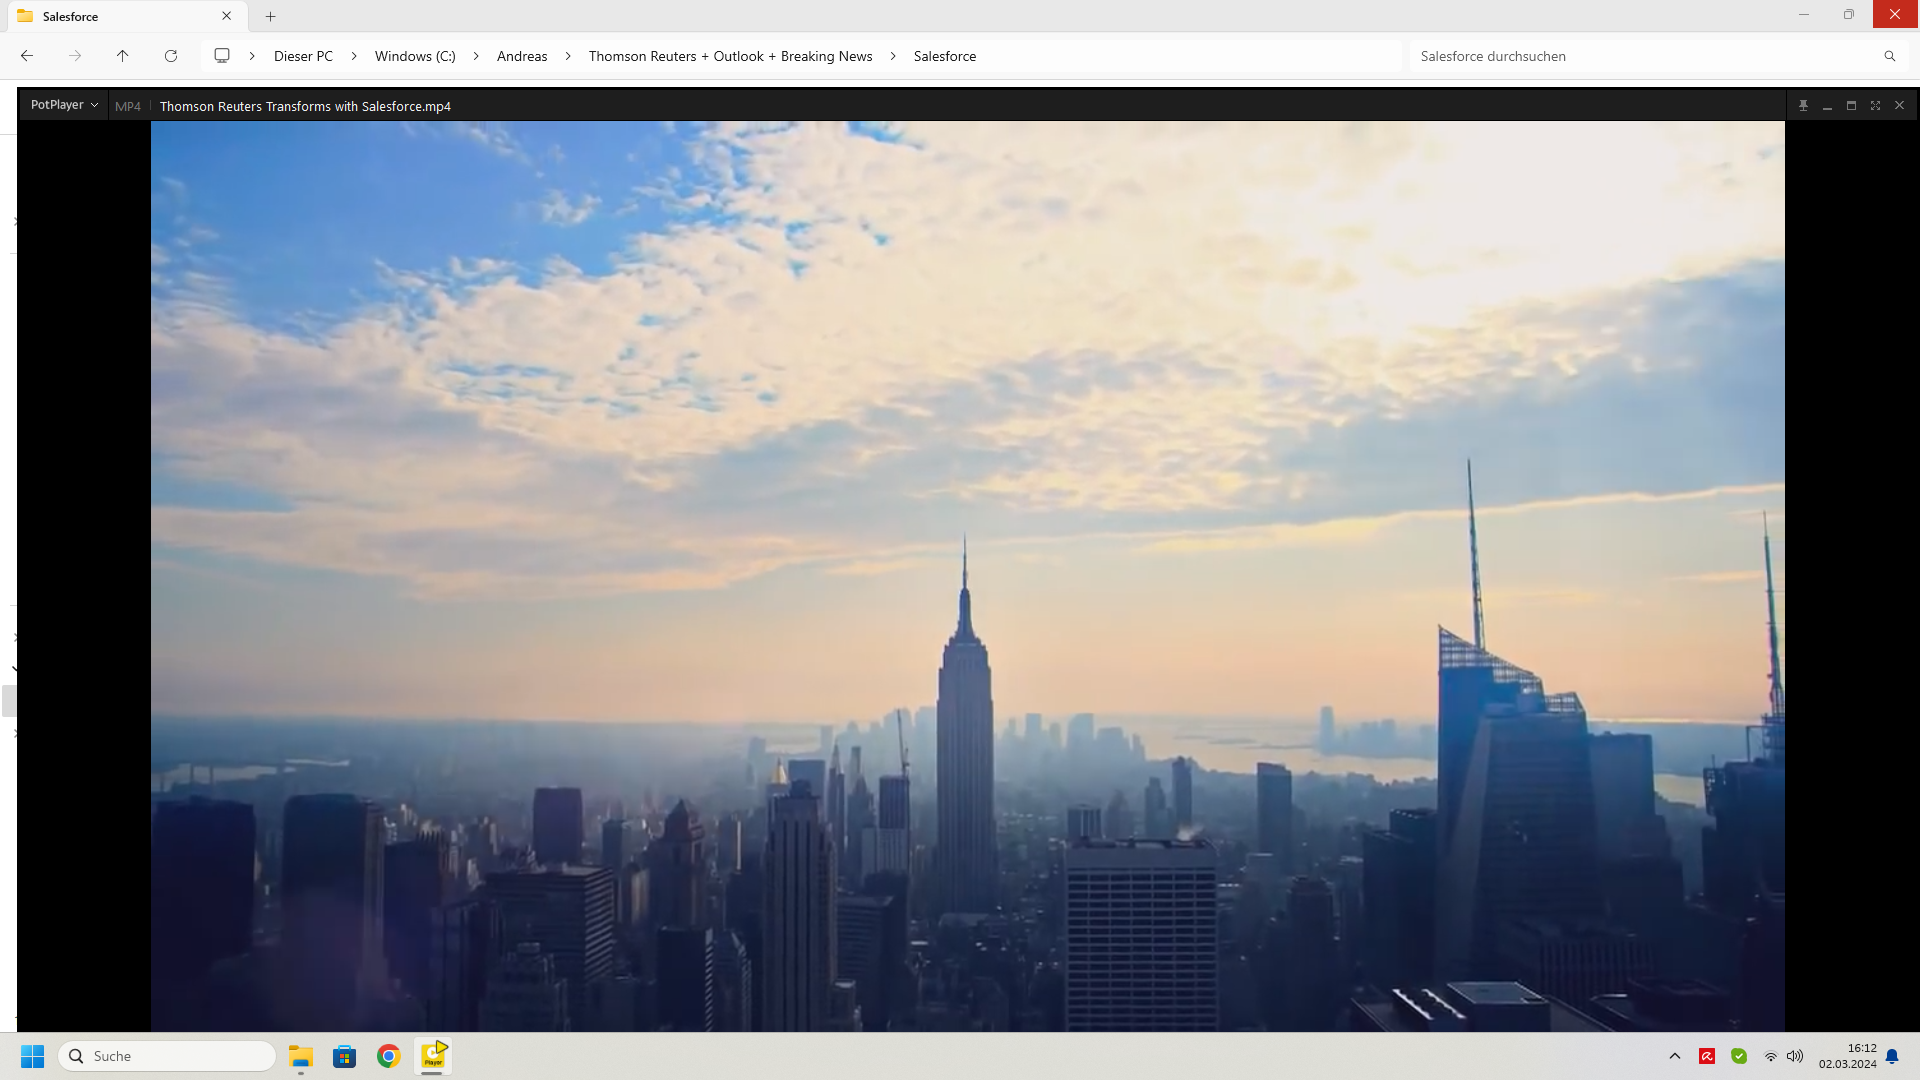Switch PotPlayer to fullscreen mode

(1875, 106)
